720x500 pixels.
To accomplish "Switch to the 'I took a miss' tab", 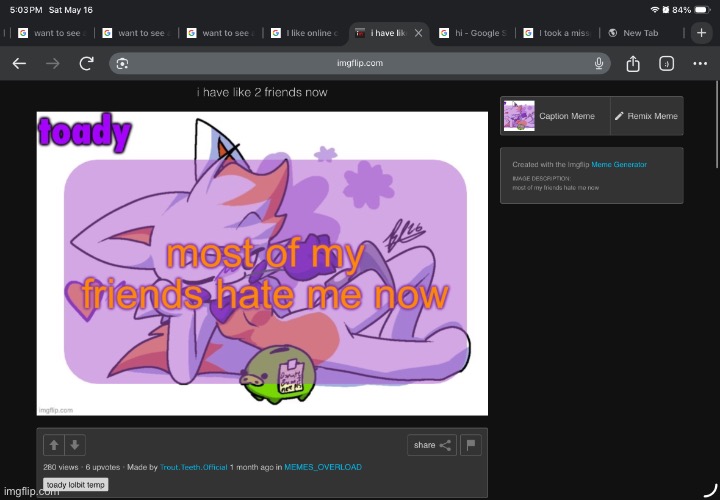I will (x=557, y=33).
